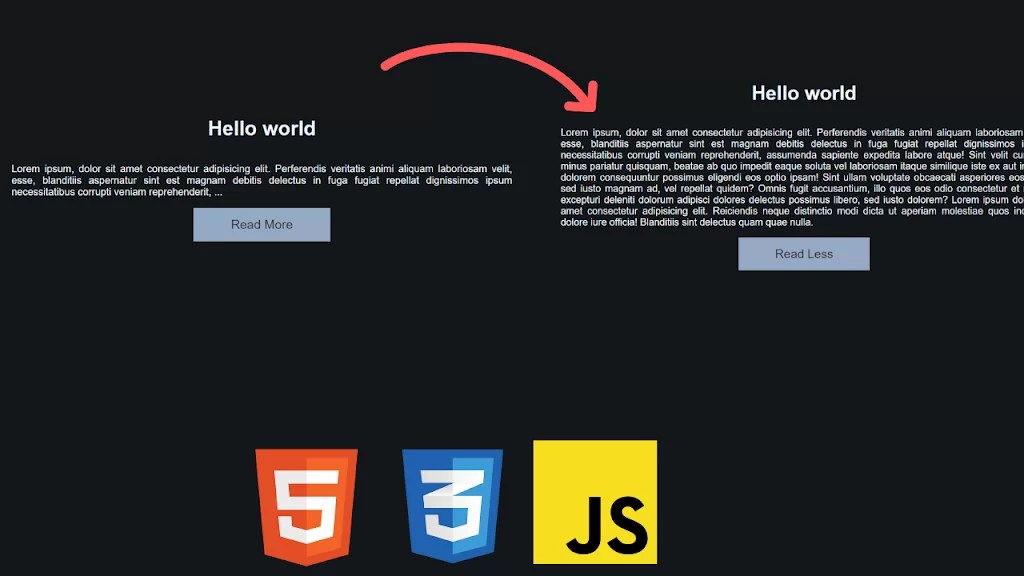Click the Read Less button label text

804,253
